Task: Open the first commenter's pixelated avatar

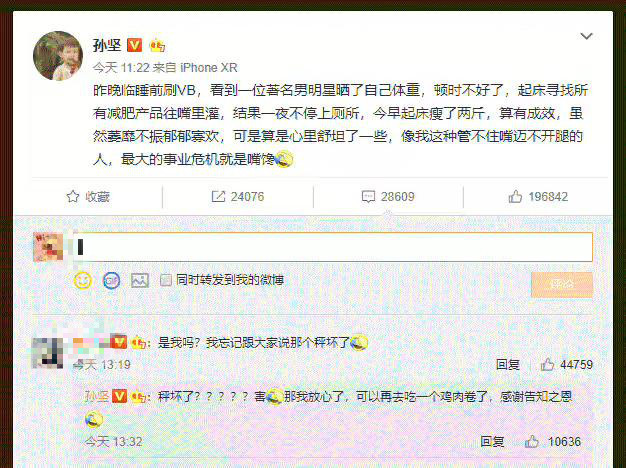Action: click(48, 353)
